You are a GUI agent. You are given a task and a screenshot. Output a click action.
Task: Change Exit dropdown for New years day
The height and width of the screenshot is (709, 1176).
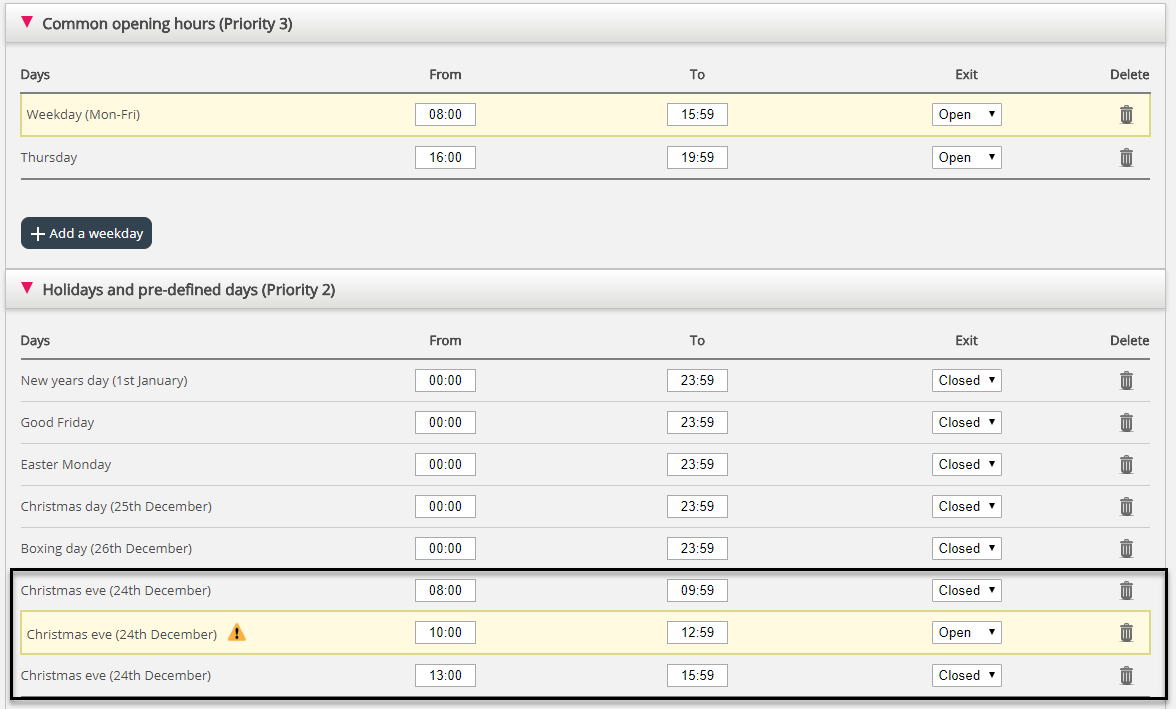[966, 381]
